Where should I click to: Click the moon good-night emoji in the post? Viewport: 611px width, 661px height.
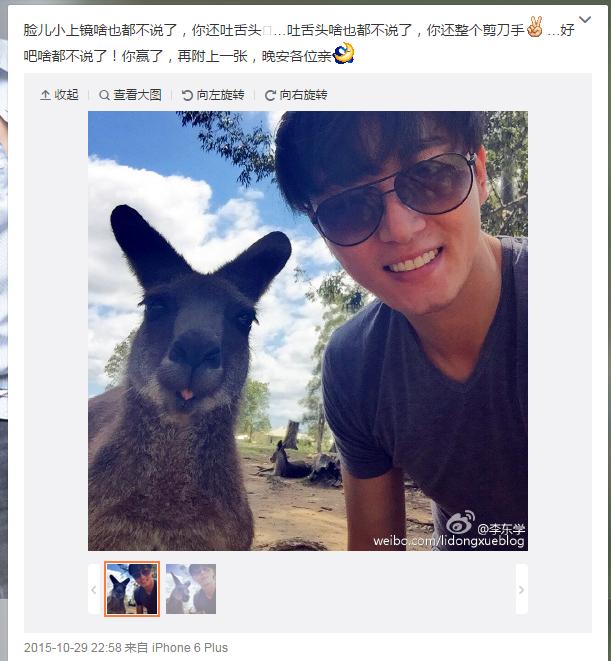(344, 54)
